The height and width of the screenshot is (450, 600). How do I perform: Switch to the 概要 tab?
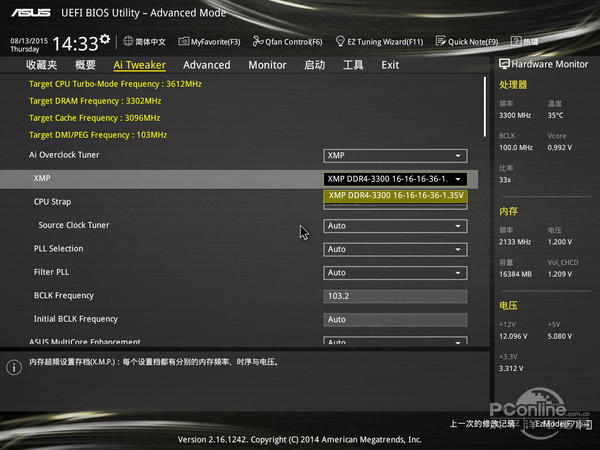point(85,65)
